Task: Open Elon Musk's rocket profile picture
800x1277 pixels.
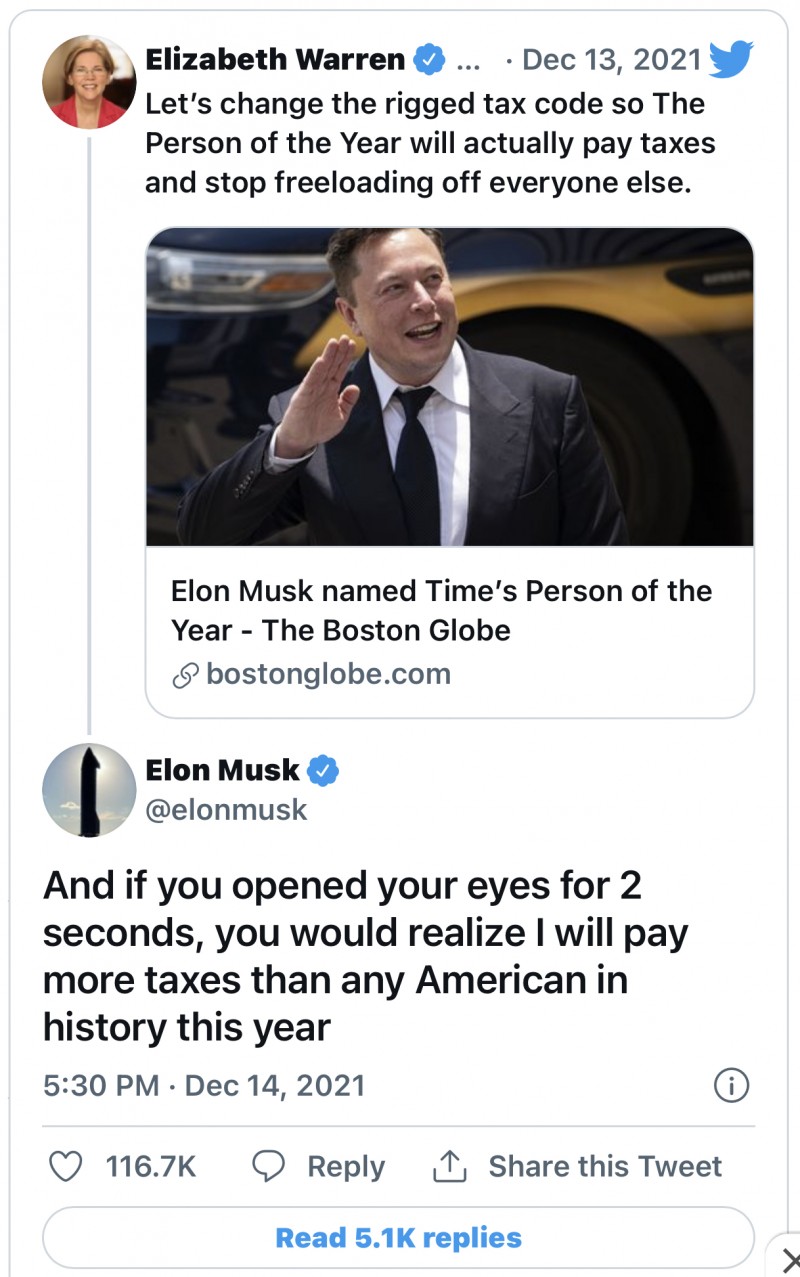Action: click(x=89, y=790)
